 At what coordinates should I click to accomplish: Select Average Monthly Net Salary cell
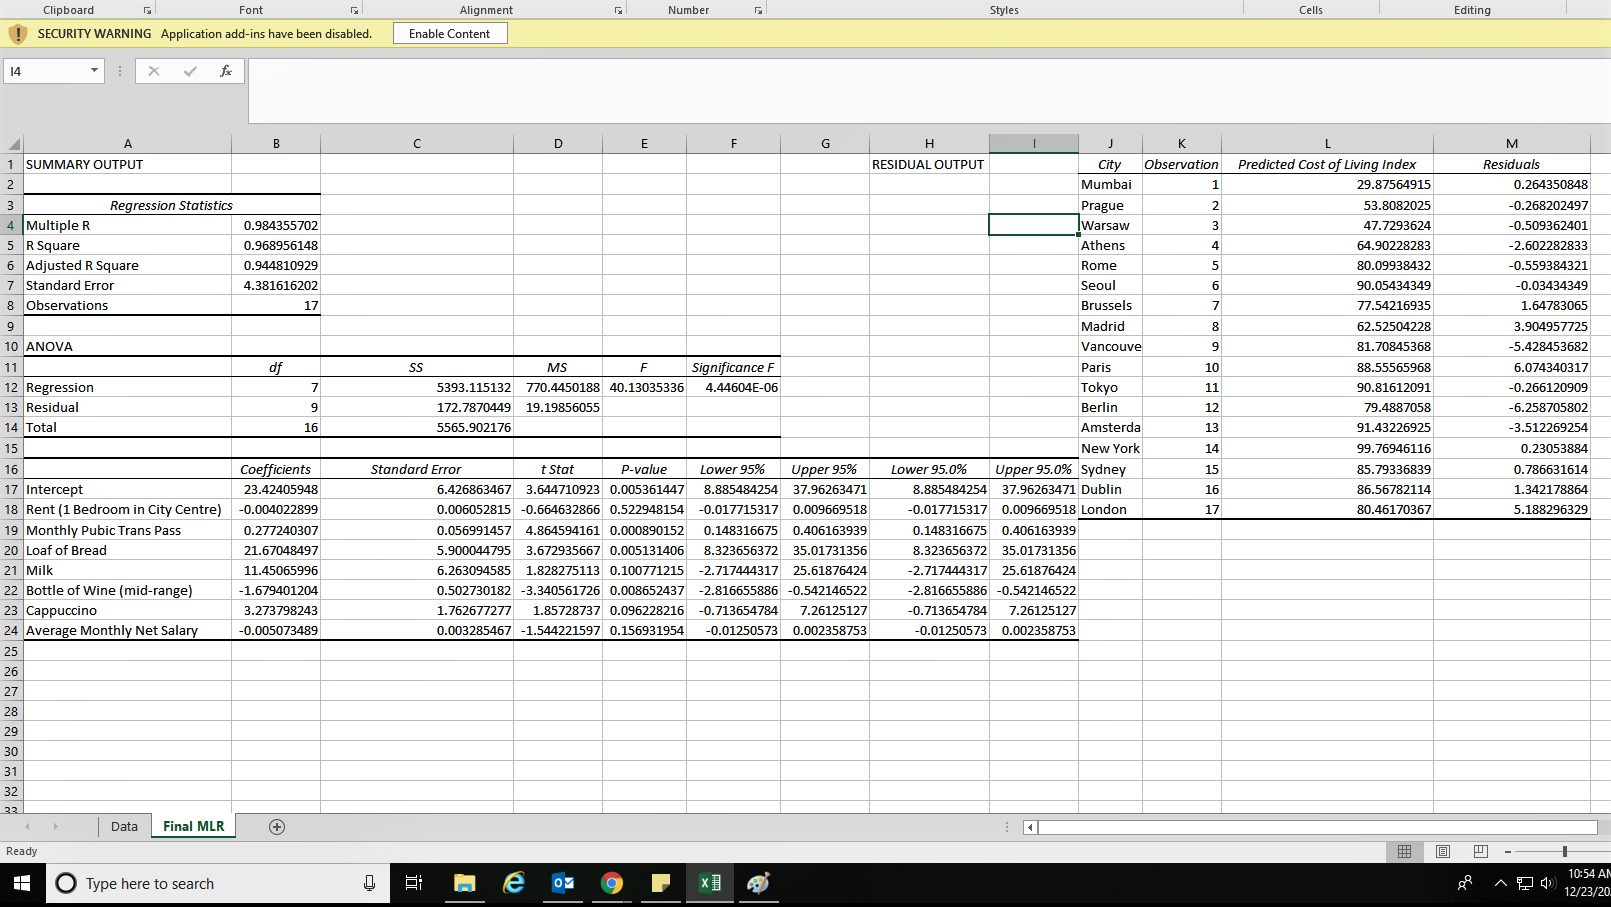(127, 630)
